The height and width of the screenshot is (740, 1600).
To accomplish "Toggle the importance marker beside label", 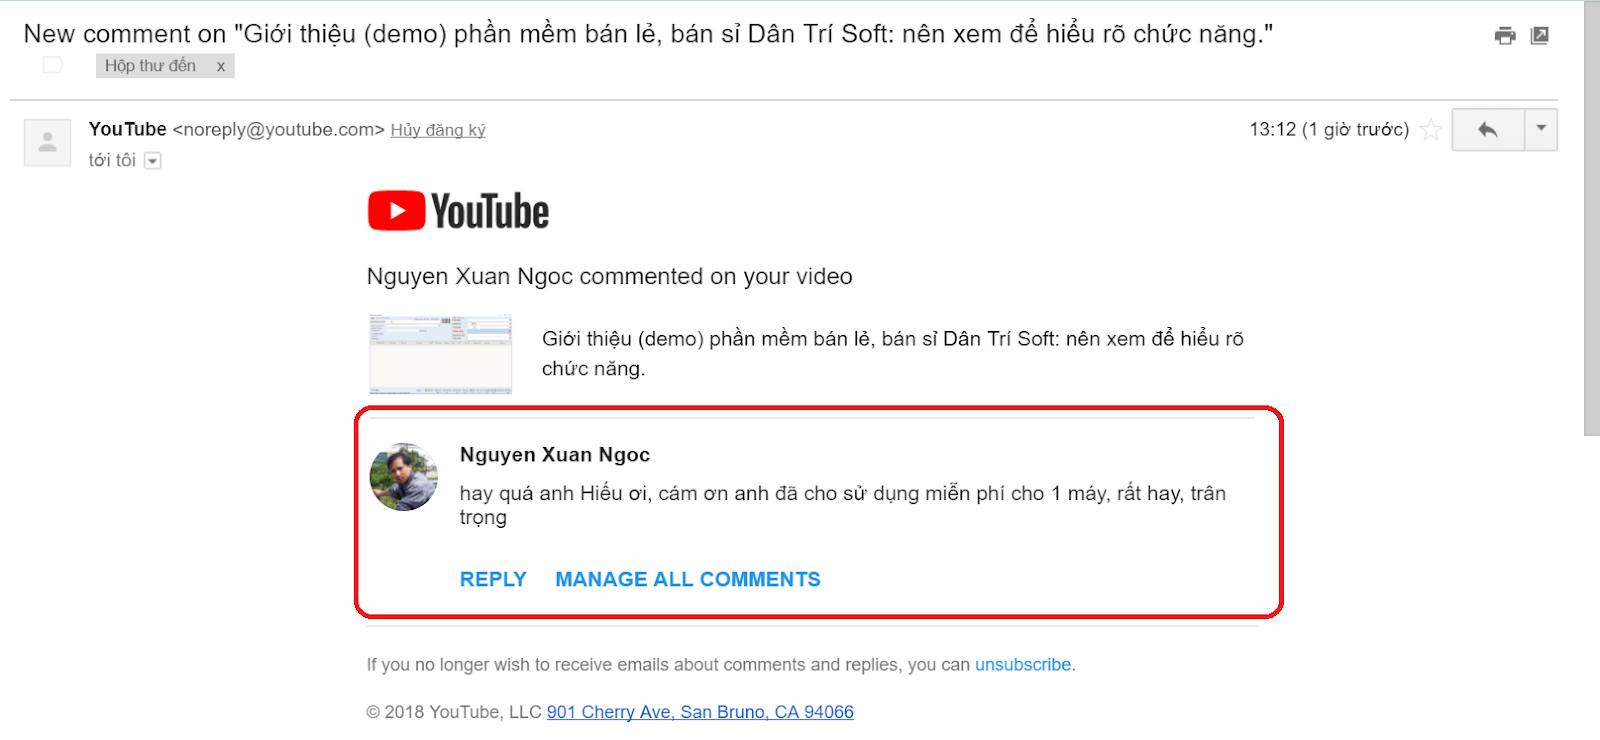I will pos(53,66).
